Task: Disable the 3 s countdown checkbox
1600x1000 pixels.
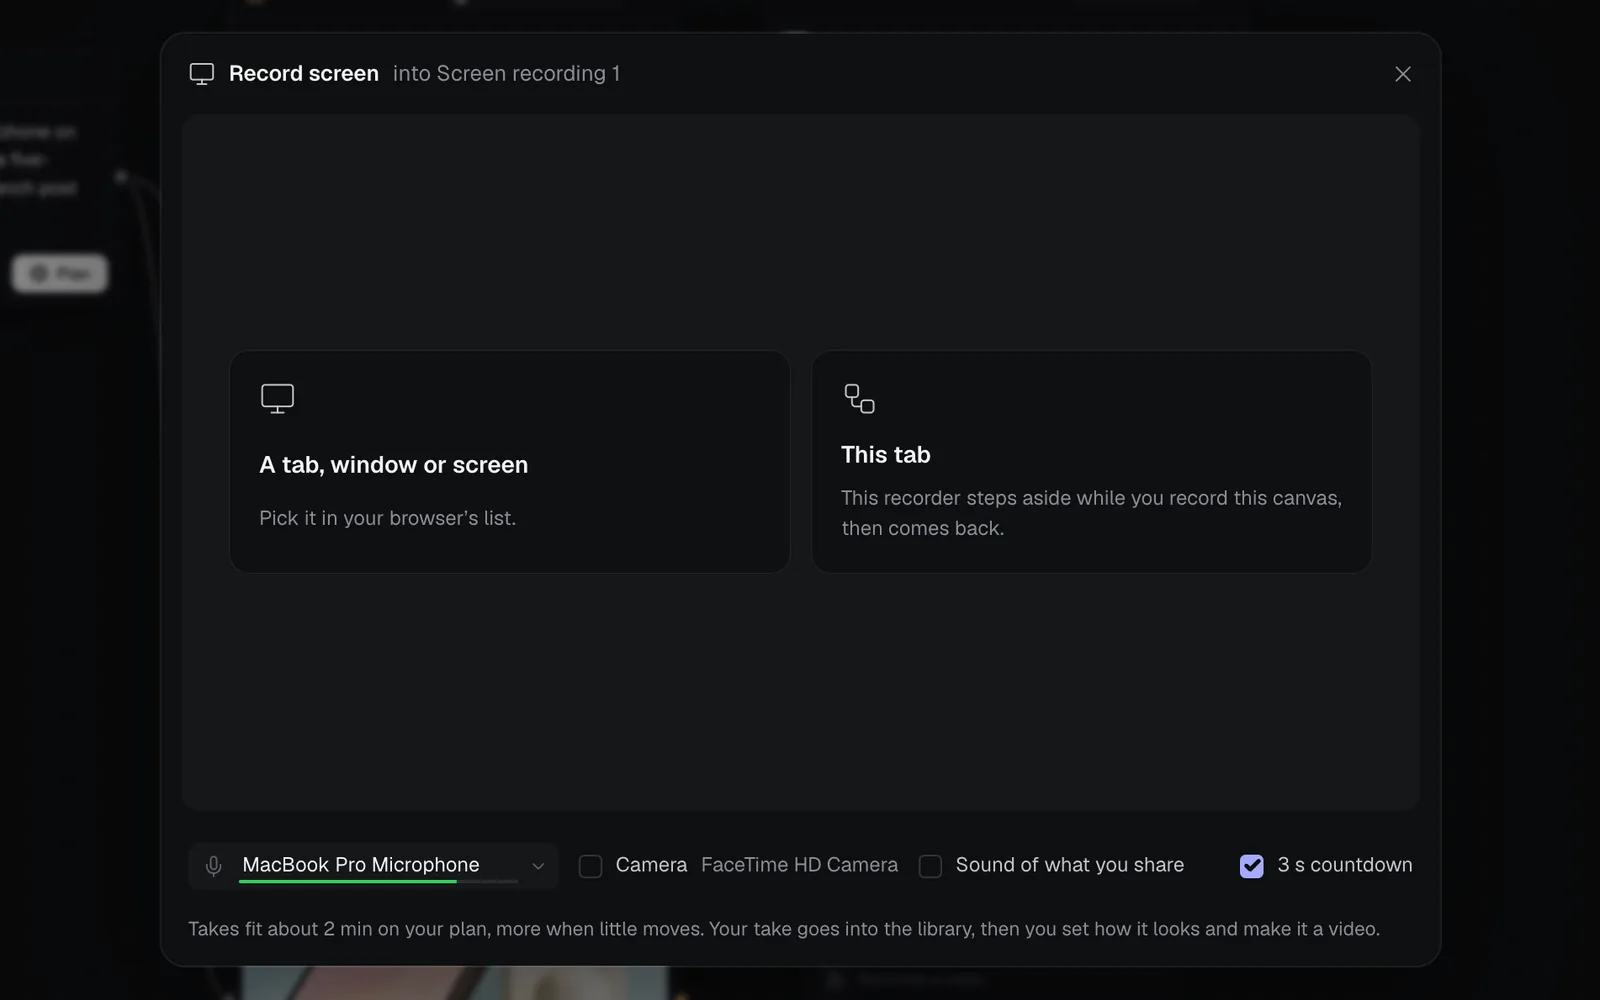Action: click(1251, 866)
